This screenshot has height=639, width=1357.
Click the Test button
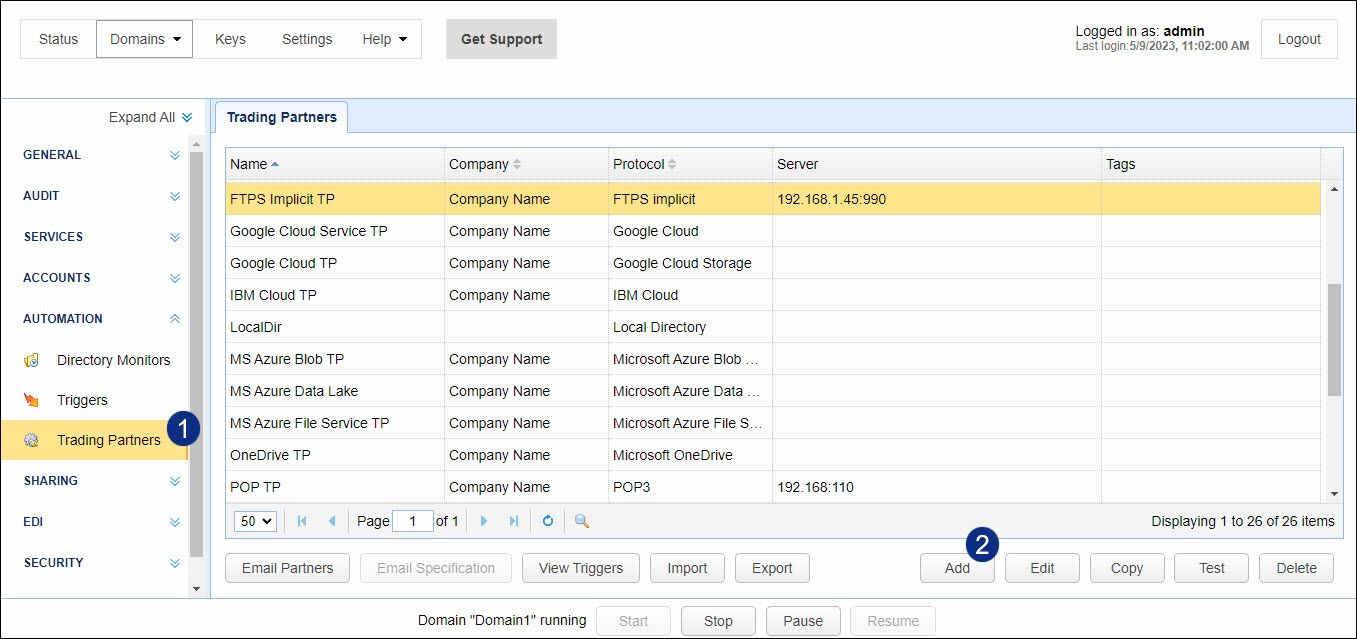[1212, 568]
